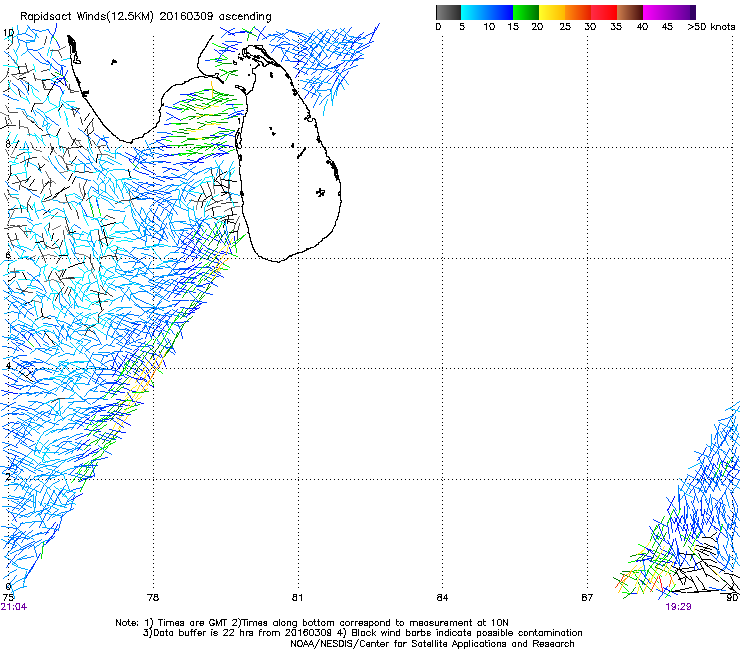
Task: Click the ">50 knots" legend label
Action: coord(711,27)
